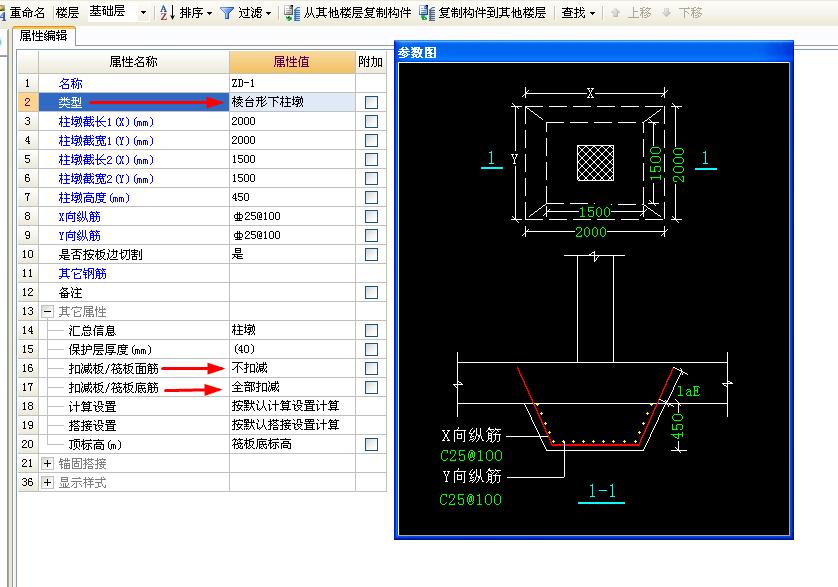Click the 汇总信息 value 柱墩

[292, 330]
